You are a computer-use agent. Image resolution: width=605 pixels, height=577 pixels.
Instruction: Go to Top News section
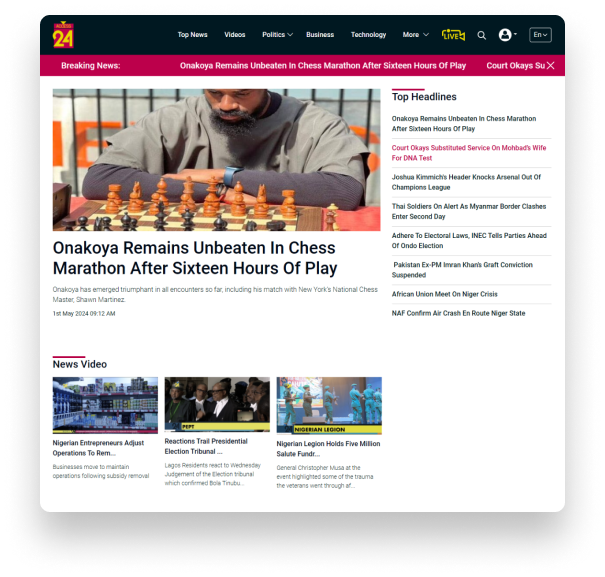(193, 35)
